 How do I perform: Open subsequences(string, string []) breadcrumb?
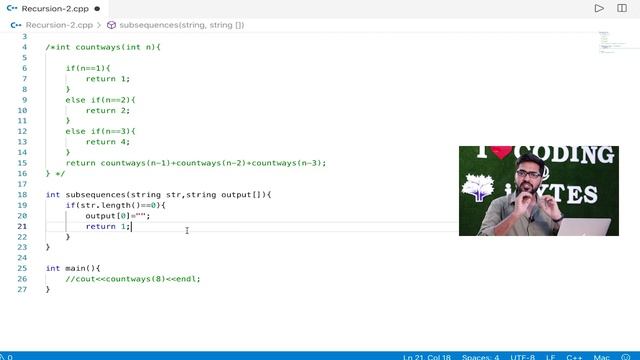(x=182, y=25)
